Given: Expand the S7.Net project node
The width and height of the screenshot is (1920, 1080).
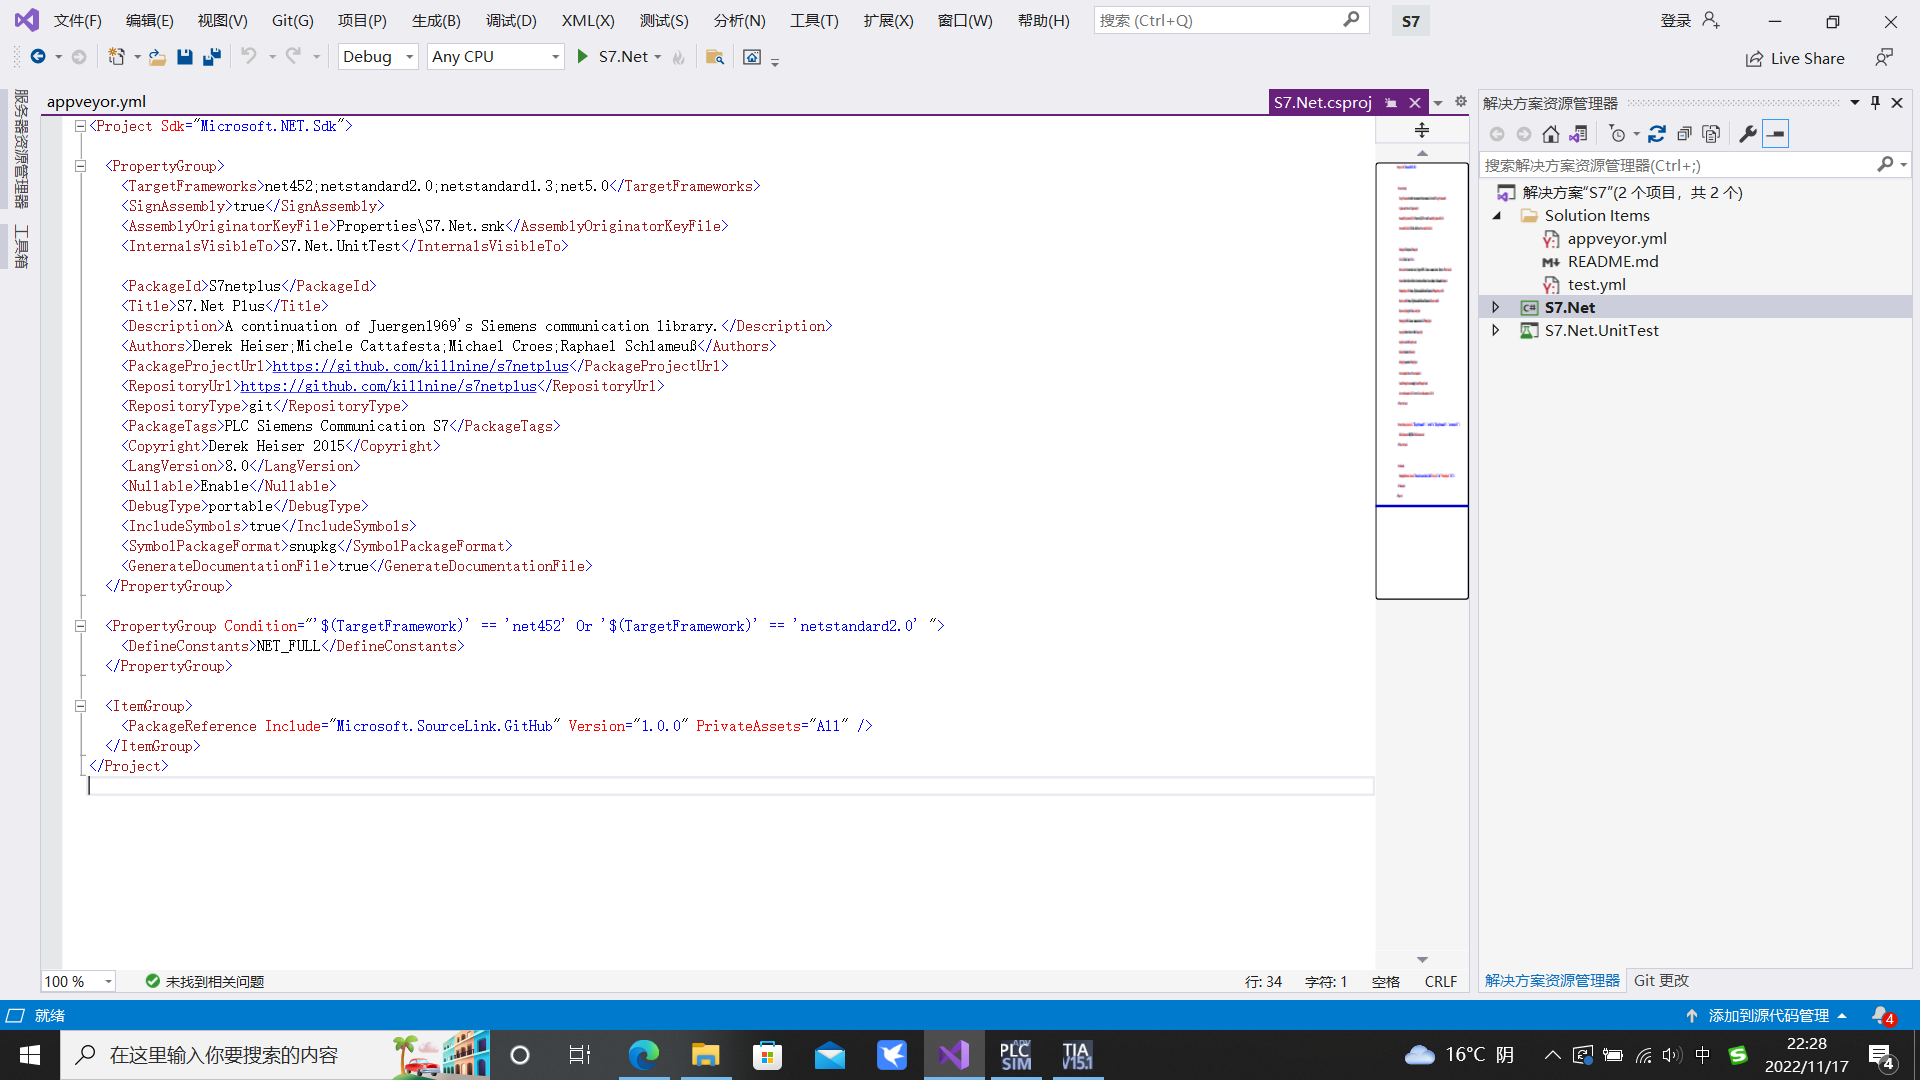Looking at the screenshot, I should (x=1496, y=307).
